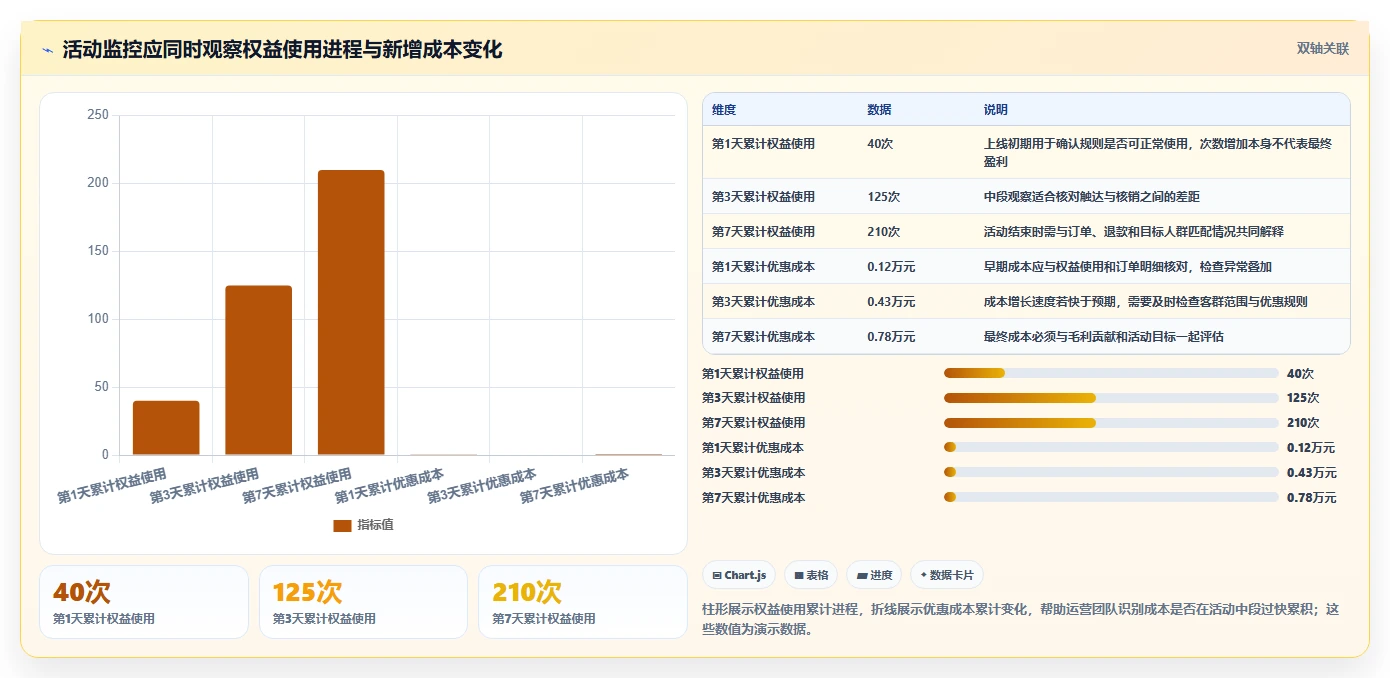Click the 第1天累计优惠成本 row name in the table
The width and height of the screenshot is (1390, 678).
click(x=763, y=267)
